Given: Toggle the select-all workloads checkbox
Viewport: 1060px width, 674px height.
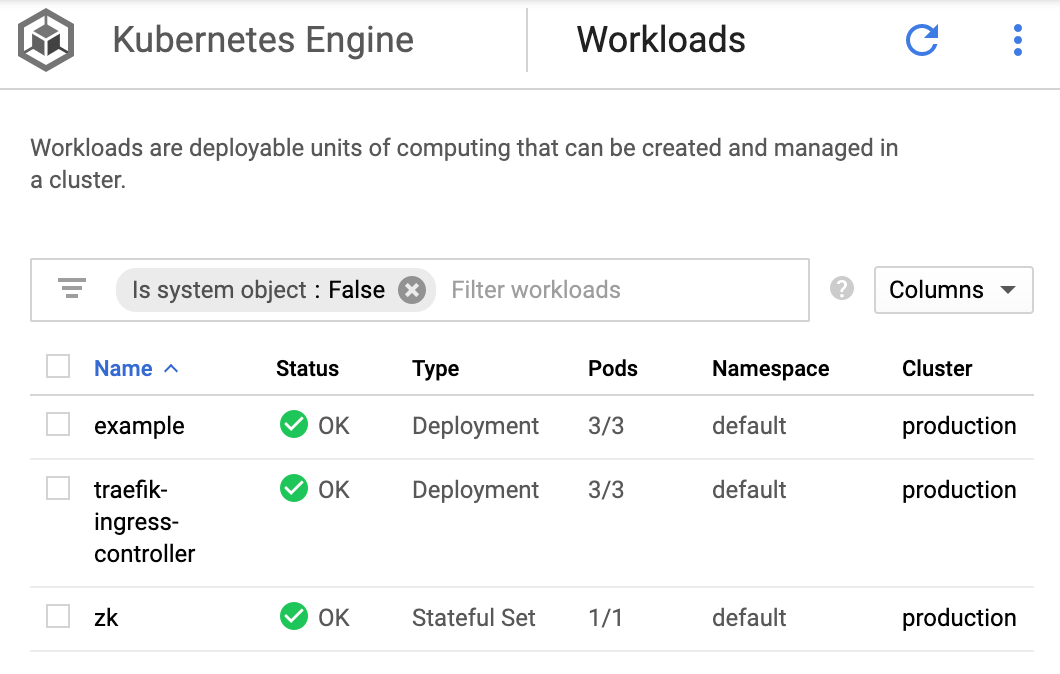Looking at the screenshot, I should click(58, 367).
